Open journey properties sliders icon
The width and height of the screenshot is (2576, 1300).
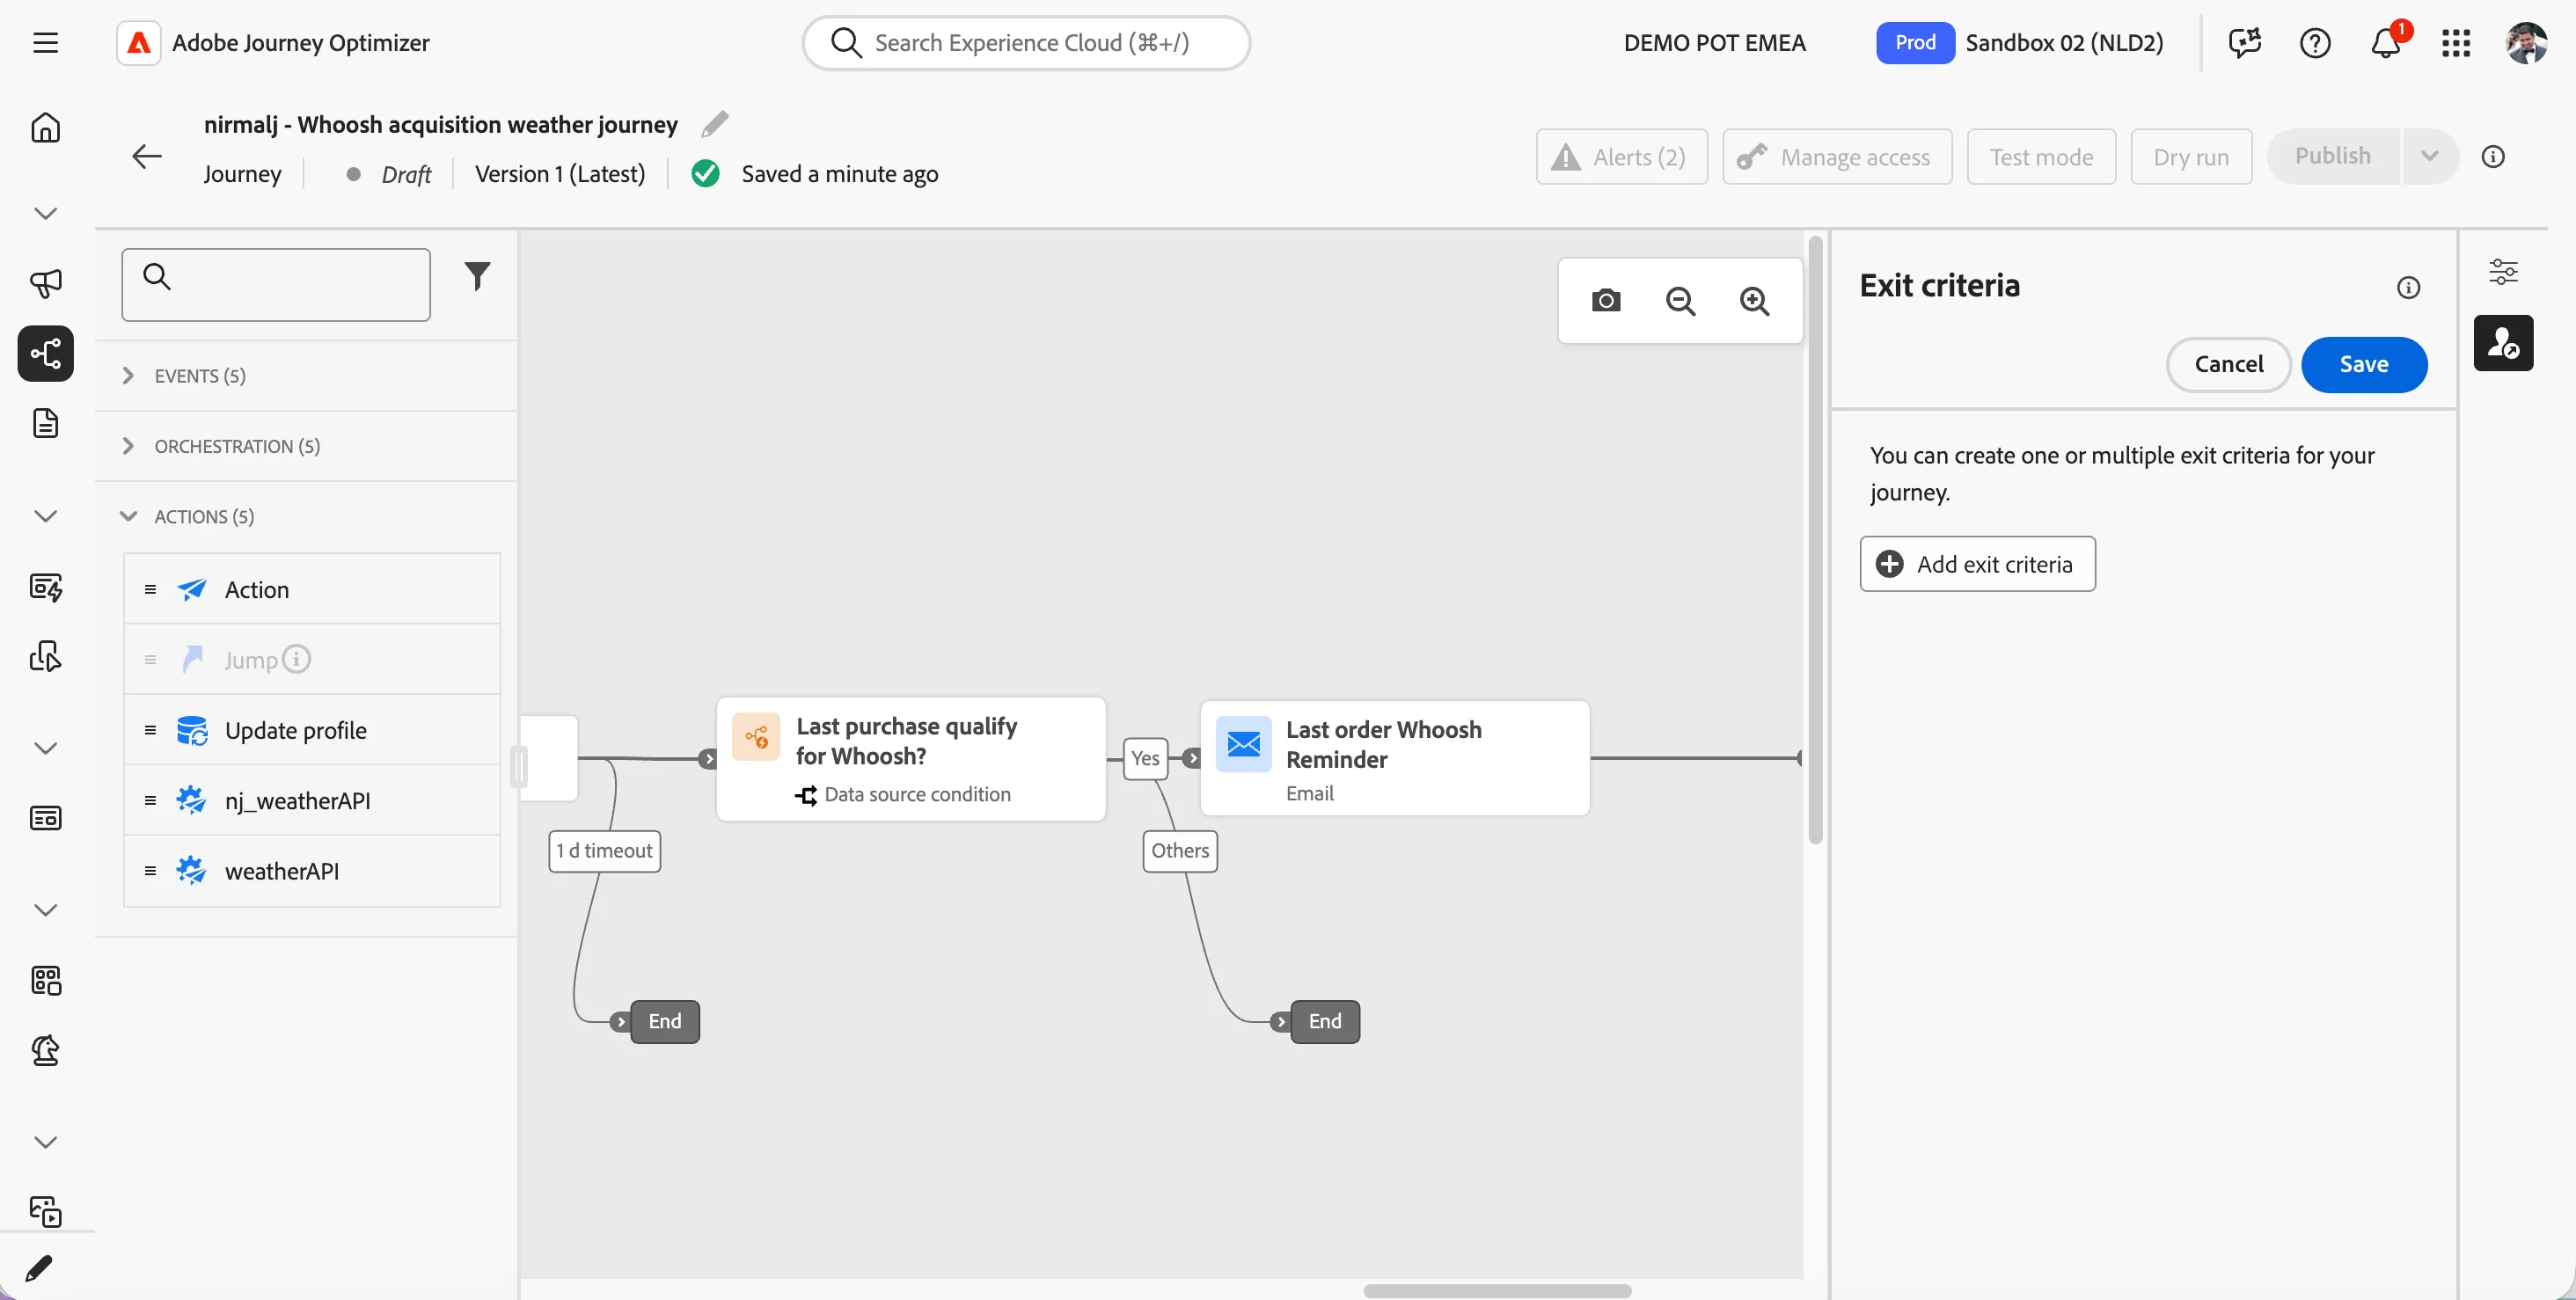(2503, 271)
